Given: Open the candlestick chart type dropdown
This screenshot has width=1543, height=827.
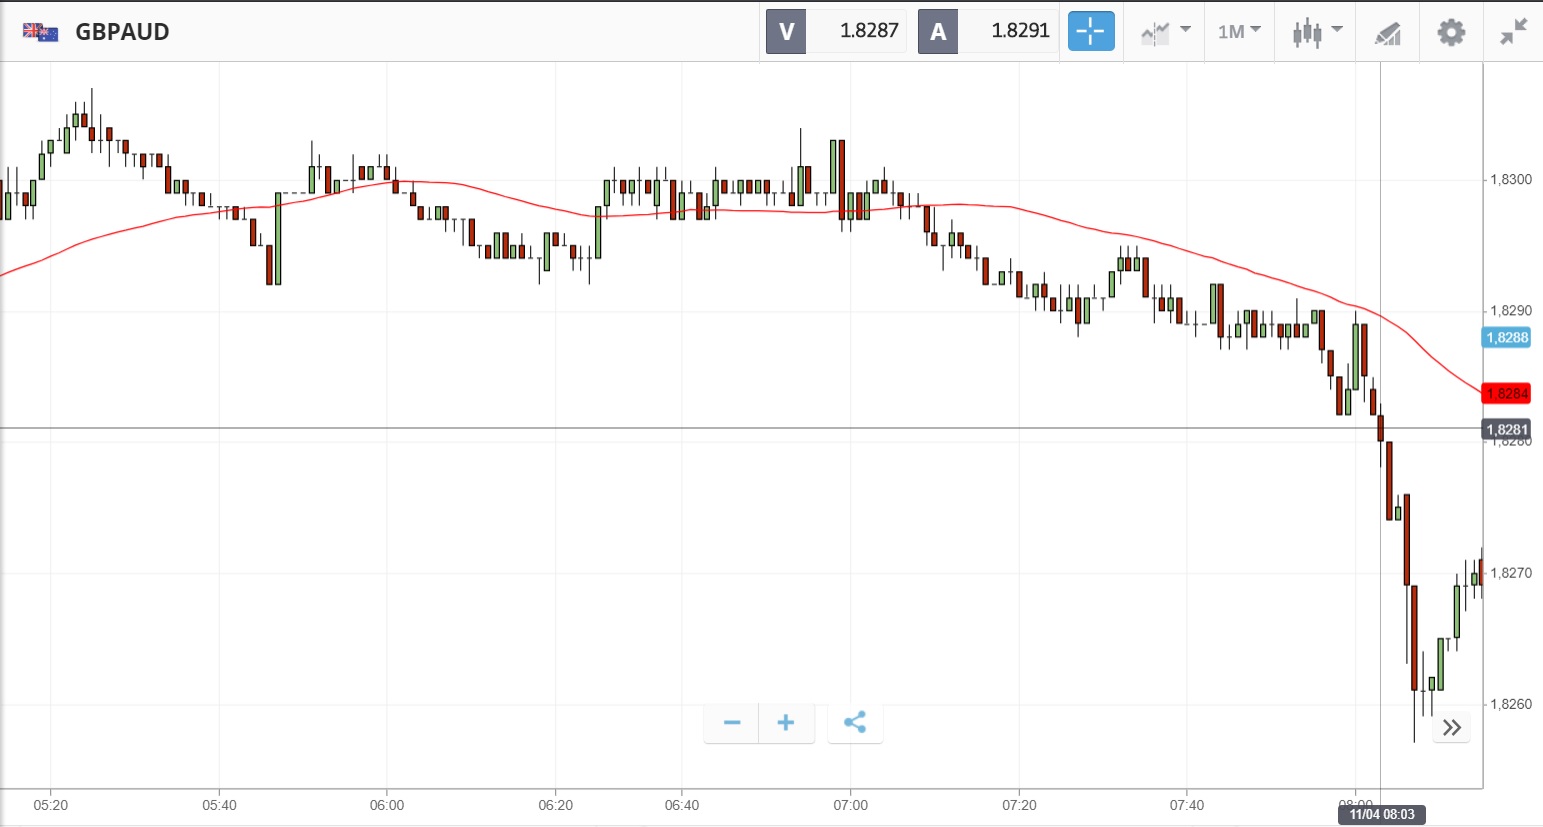Looking at the screenshot, I should [x=1317, y=32].
